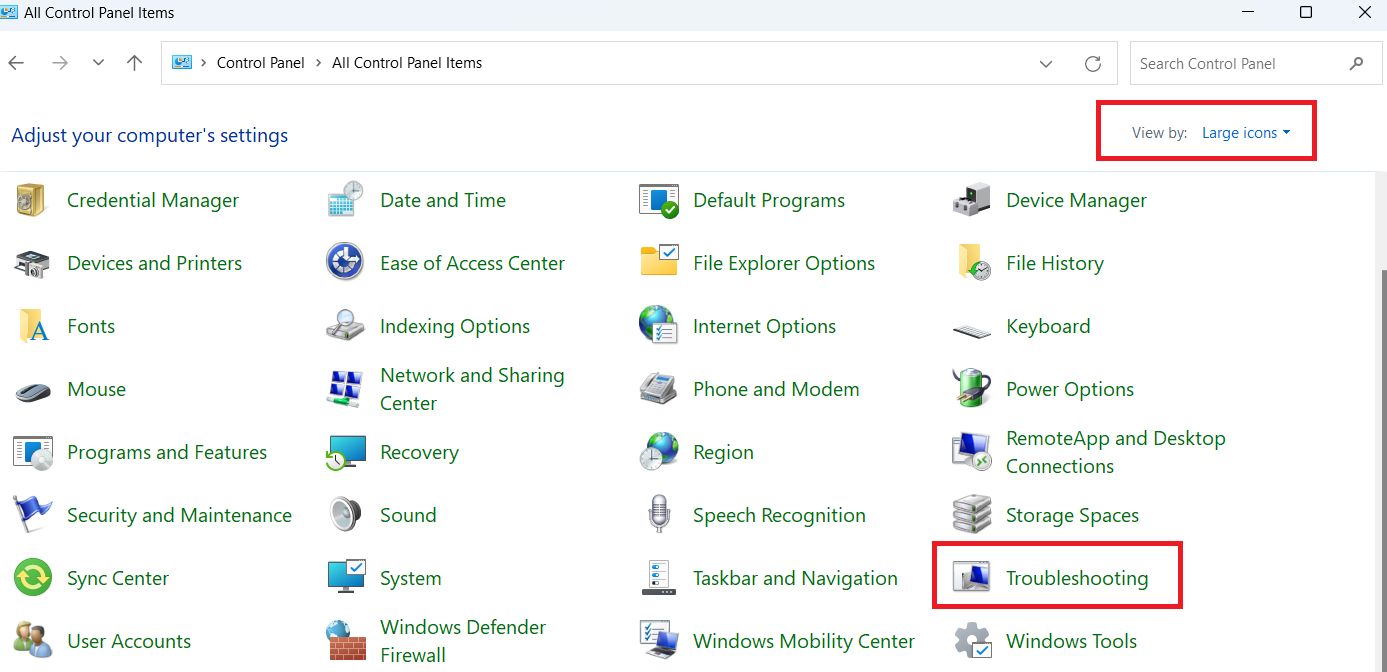Open the Credential Manager safe icon
1387x672 pixels.
pyautogui.click(x=31, y=200)
